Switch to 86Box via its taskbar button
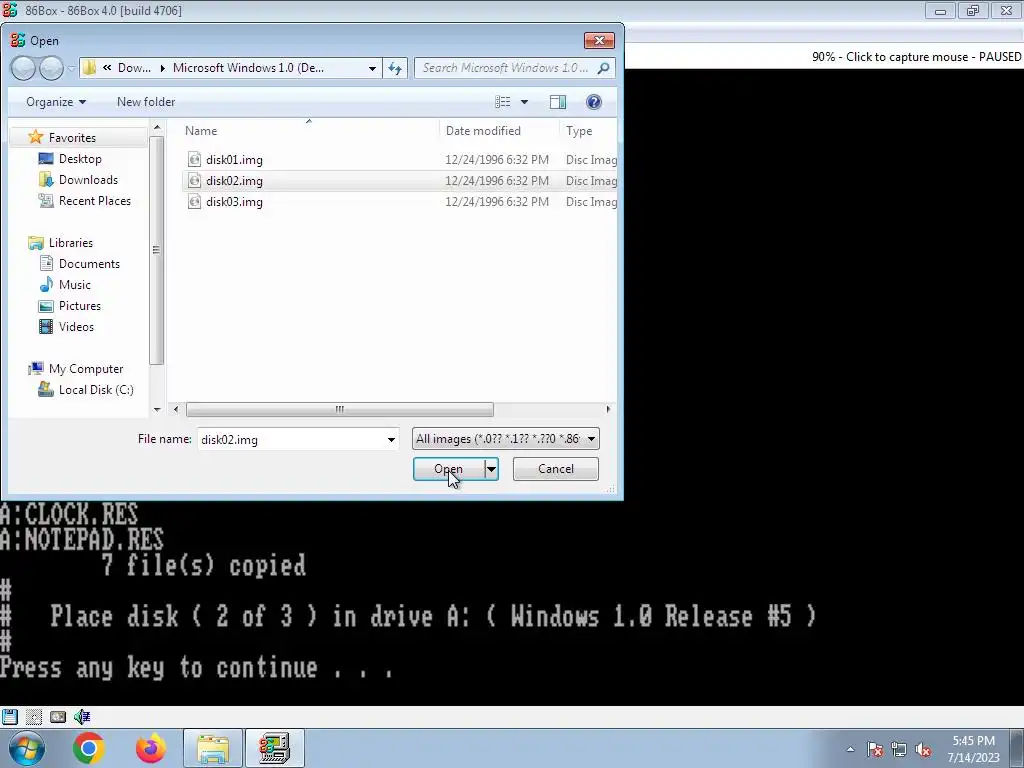 tap(274, 748)
